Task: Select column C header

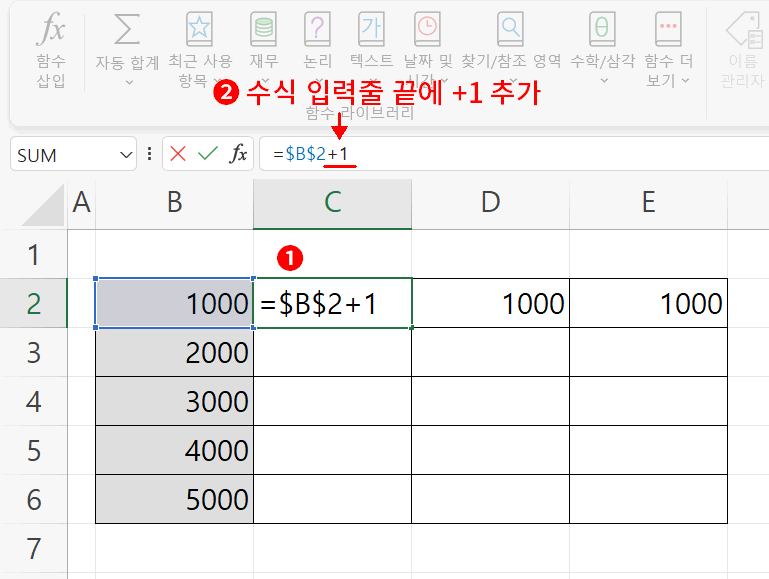Action: (x=333, y=203)
